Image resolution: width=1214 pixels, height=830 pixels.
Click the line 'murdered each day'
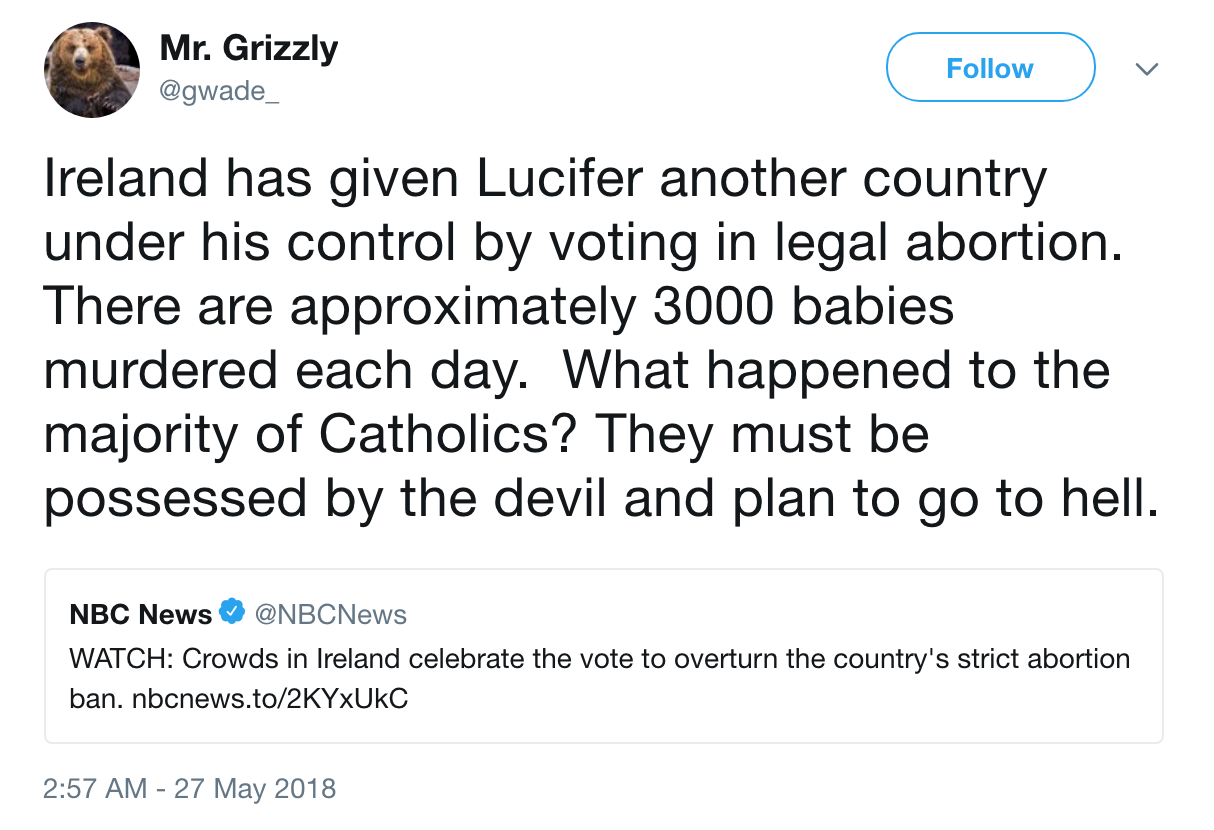[x=285, y=370]
